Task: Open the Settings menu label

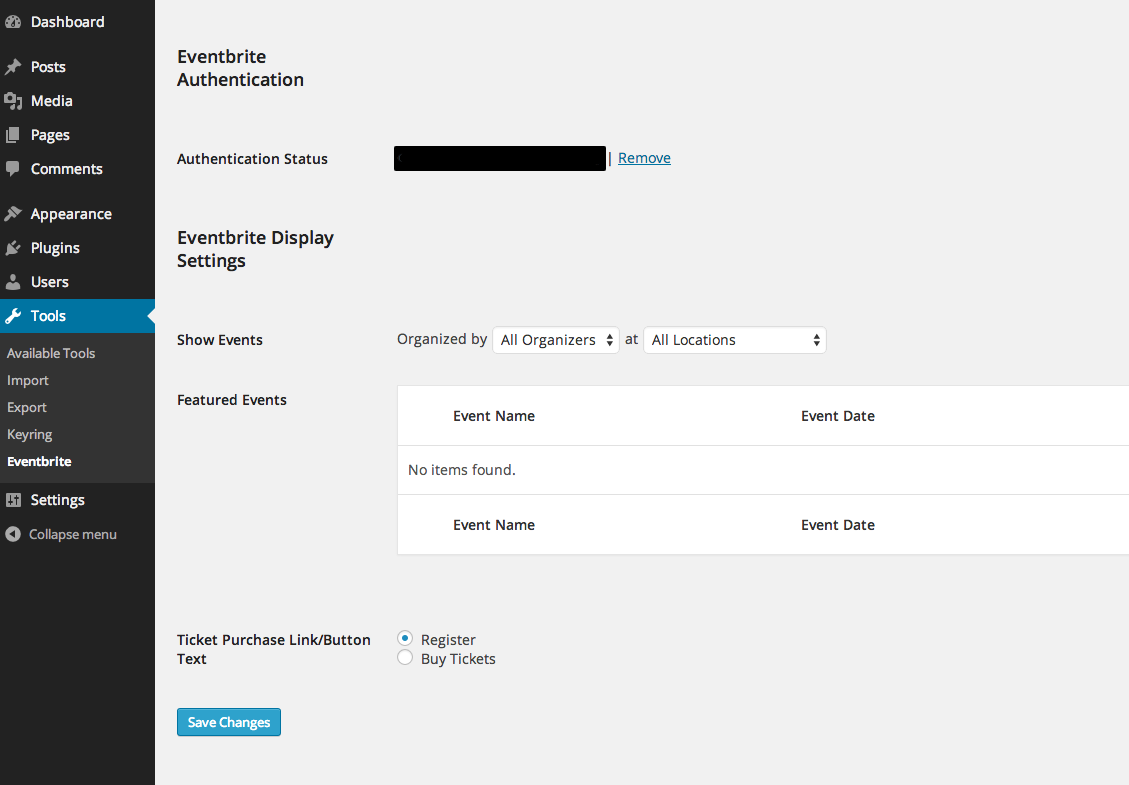Action: point(58,500)
